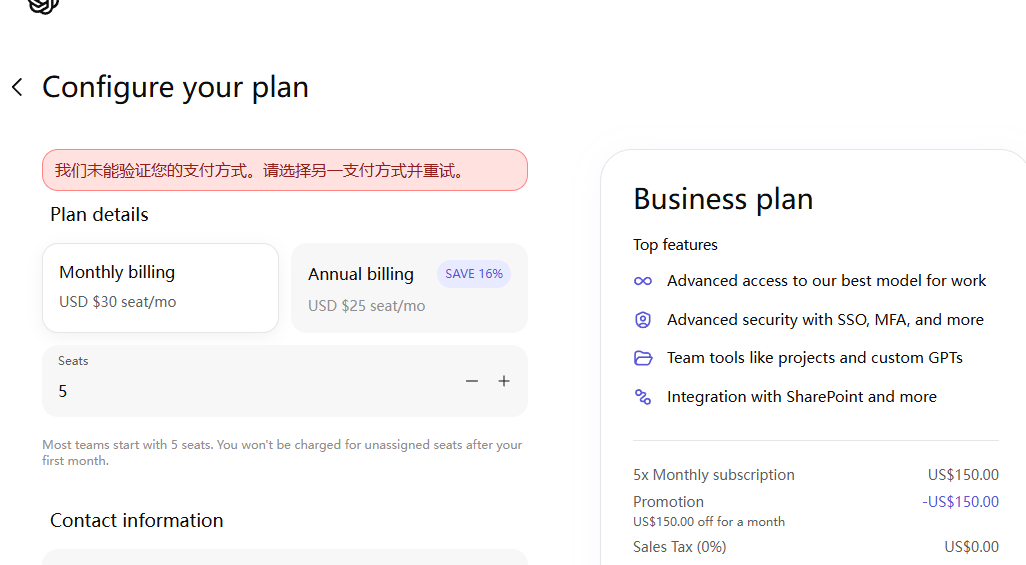This screenshot has width=1026, height=565.
Task: Click the folder icon for team tools
Action: pos(643,358)
